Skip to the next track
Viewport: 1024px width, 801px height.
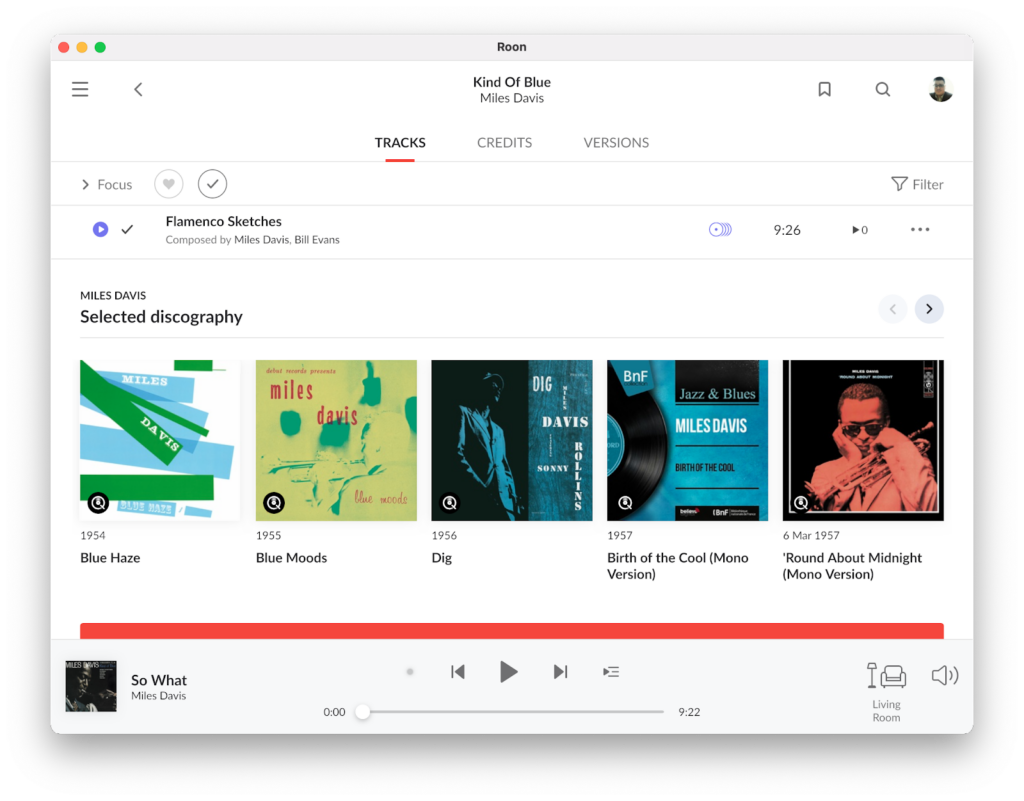[x=560, y=672]
